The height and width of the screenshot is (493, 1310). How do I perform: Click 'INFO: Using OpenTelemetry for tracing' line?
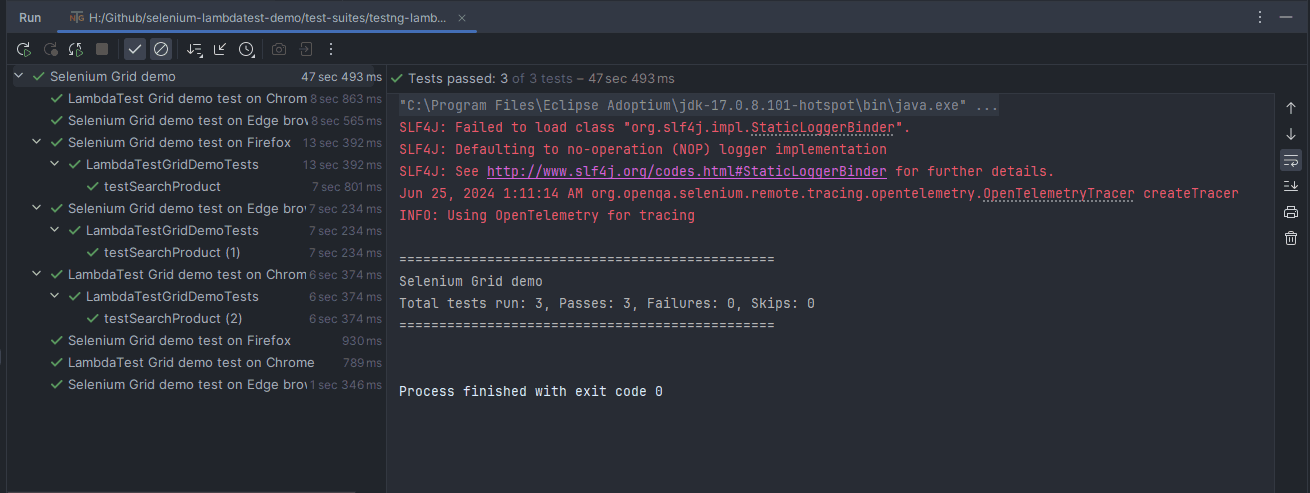pyautogui.click(x=546, y=215)
